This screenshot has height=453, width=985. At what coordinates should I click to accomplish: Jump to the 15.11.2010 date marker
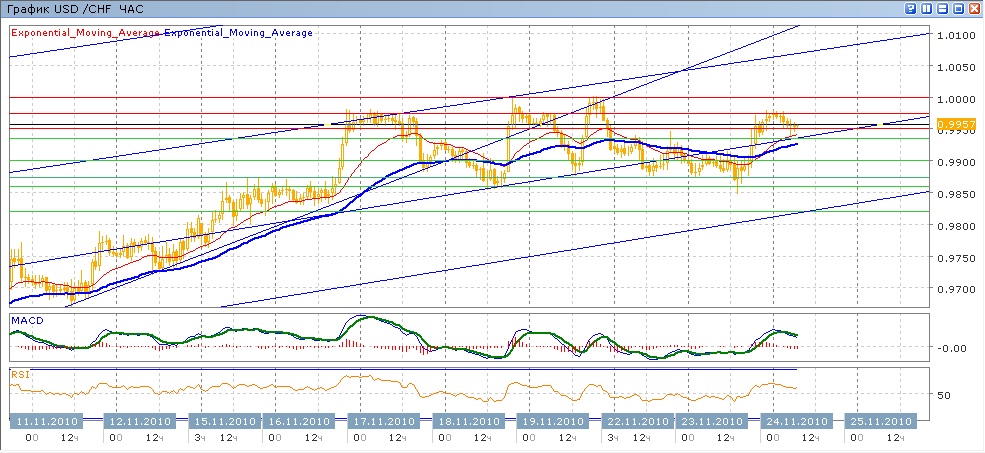point(222,420)
